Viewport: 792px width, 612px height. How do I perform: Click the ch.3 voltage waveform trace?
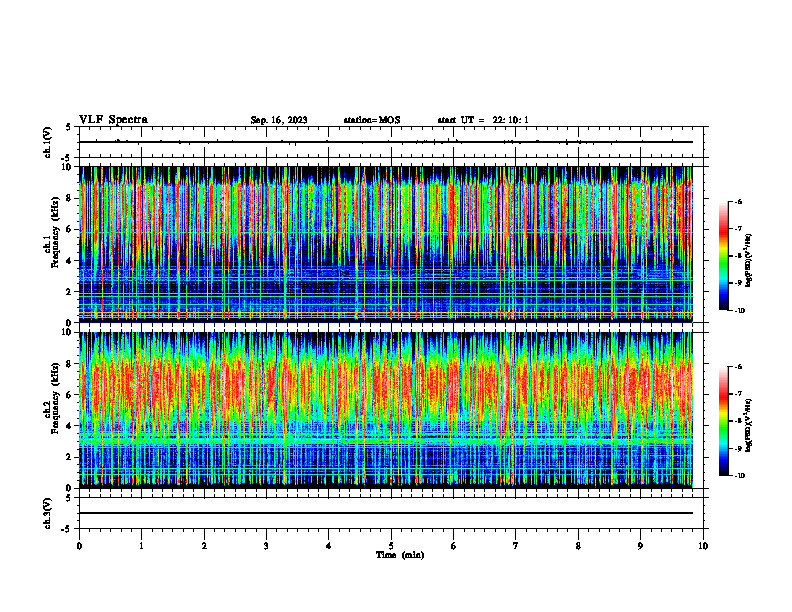tap(386, 513)
